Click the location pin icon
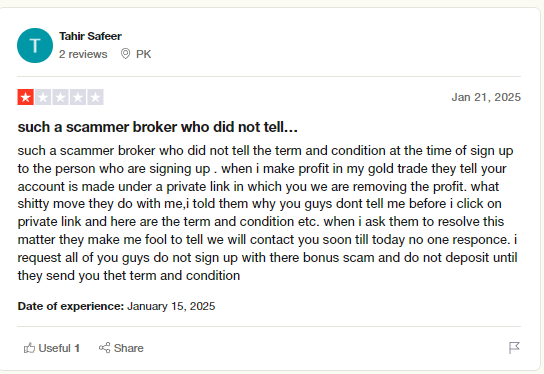The width and height of the screenshot is (544, 374). 125,54
